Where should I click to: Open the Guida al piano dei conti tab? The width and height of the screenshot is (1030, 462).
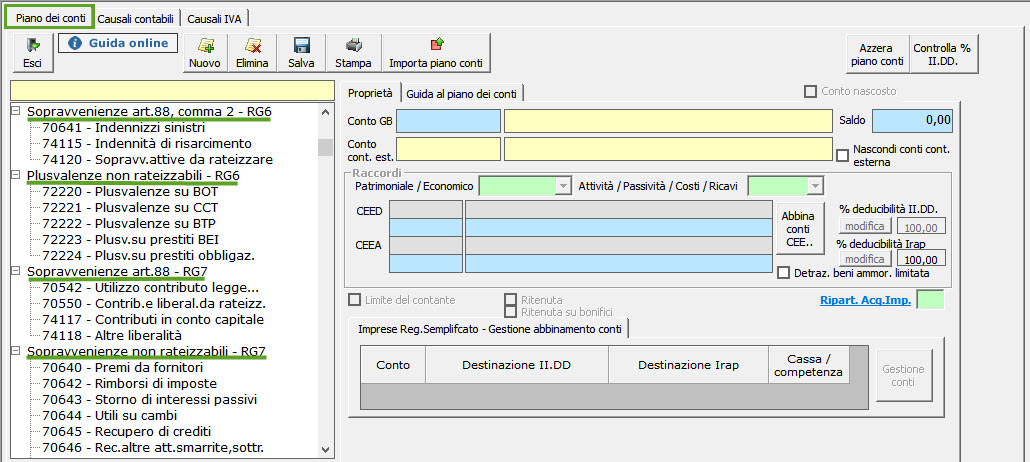tap(462, 93)
